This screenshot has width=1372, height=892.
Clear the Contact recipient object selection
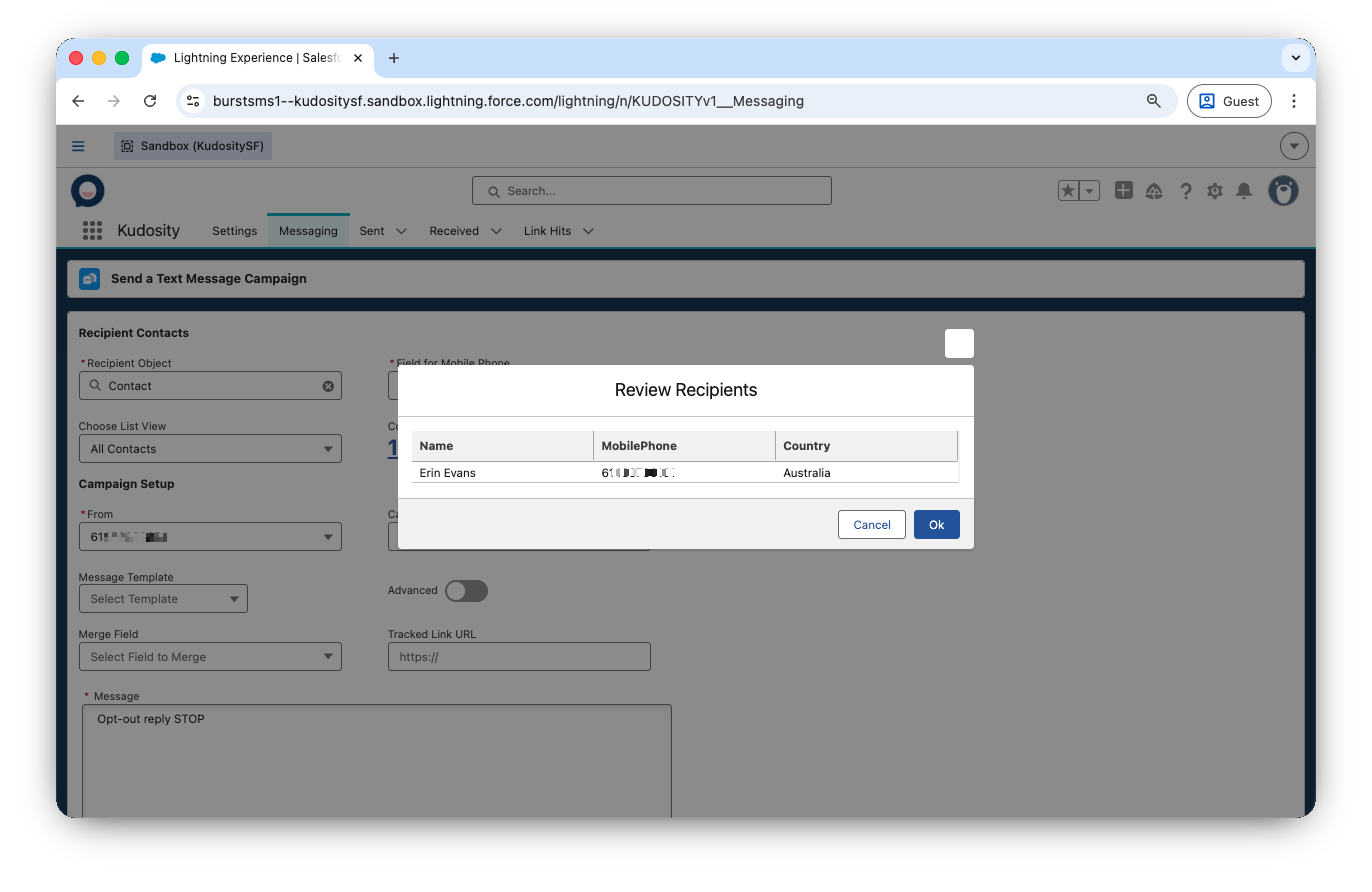[328, 386]
